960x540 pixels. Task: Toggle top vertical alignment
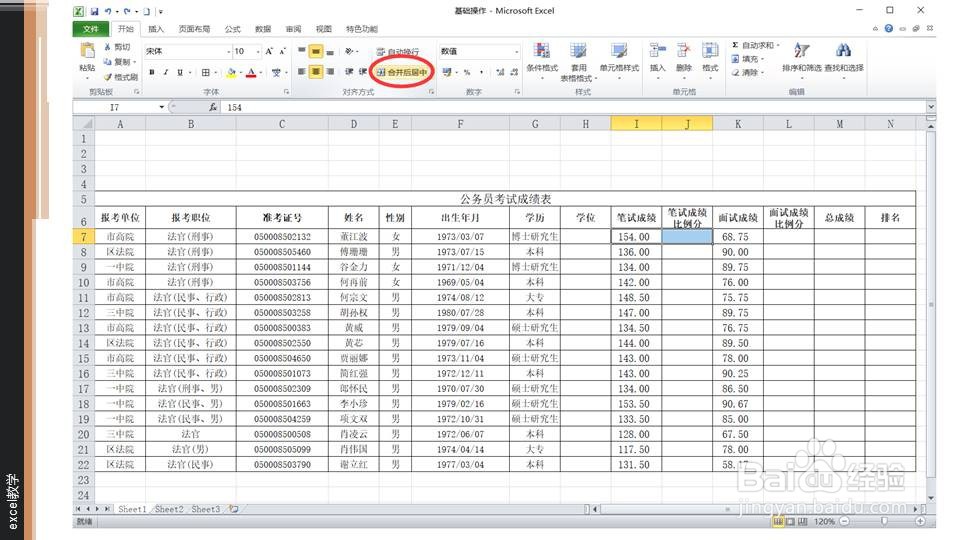[301, 51]
